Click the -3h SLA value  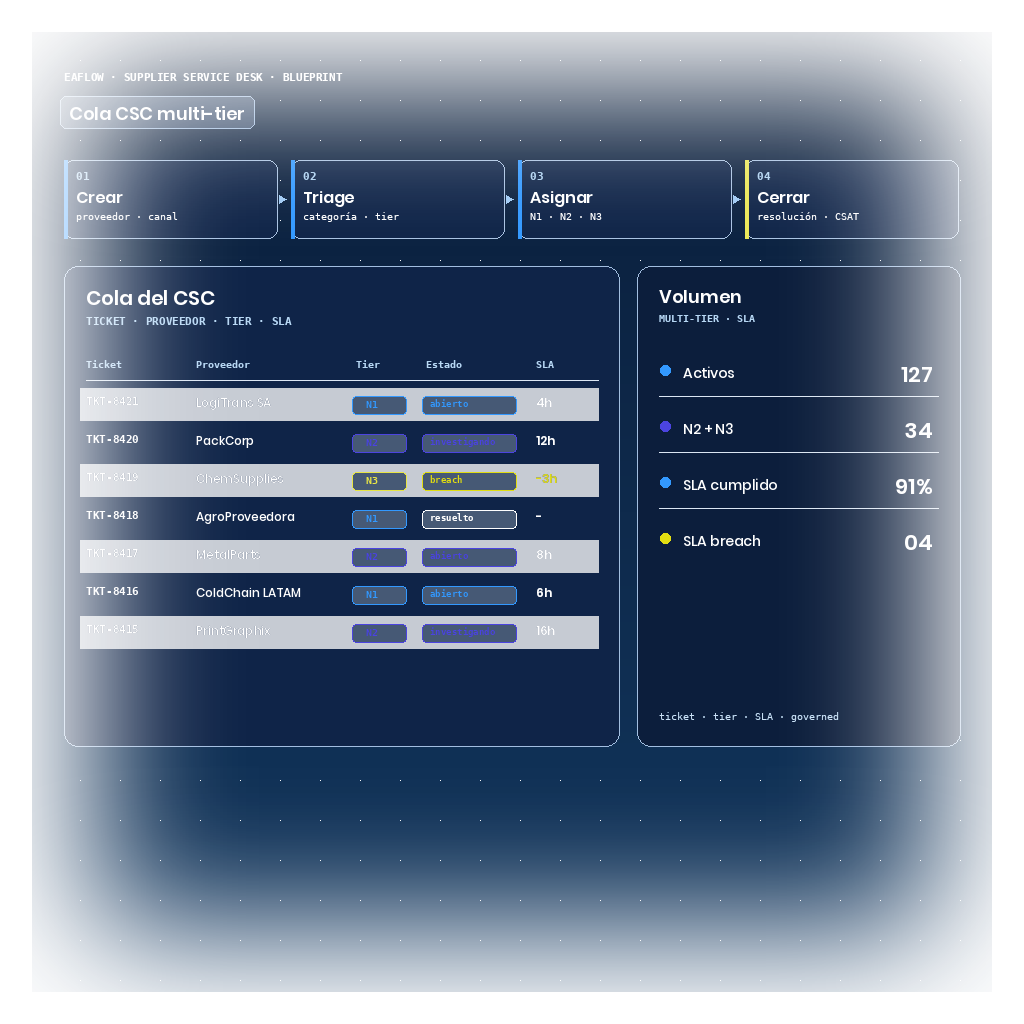[546, 479]
